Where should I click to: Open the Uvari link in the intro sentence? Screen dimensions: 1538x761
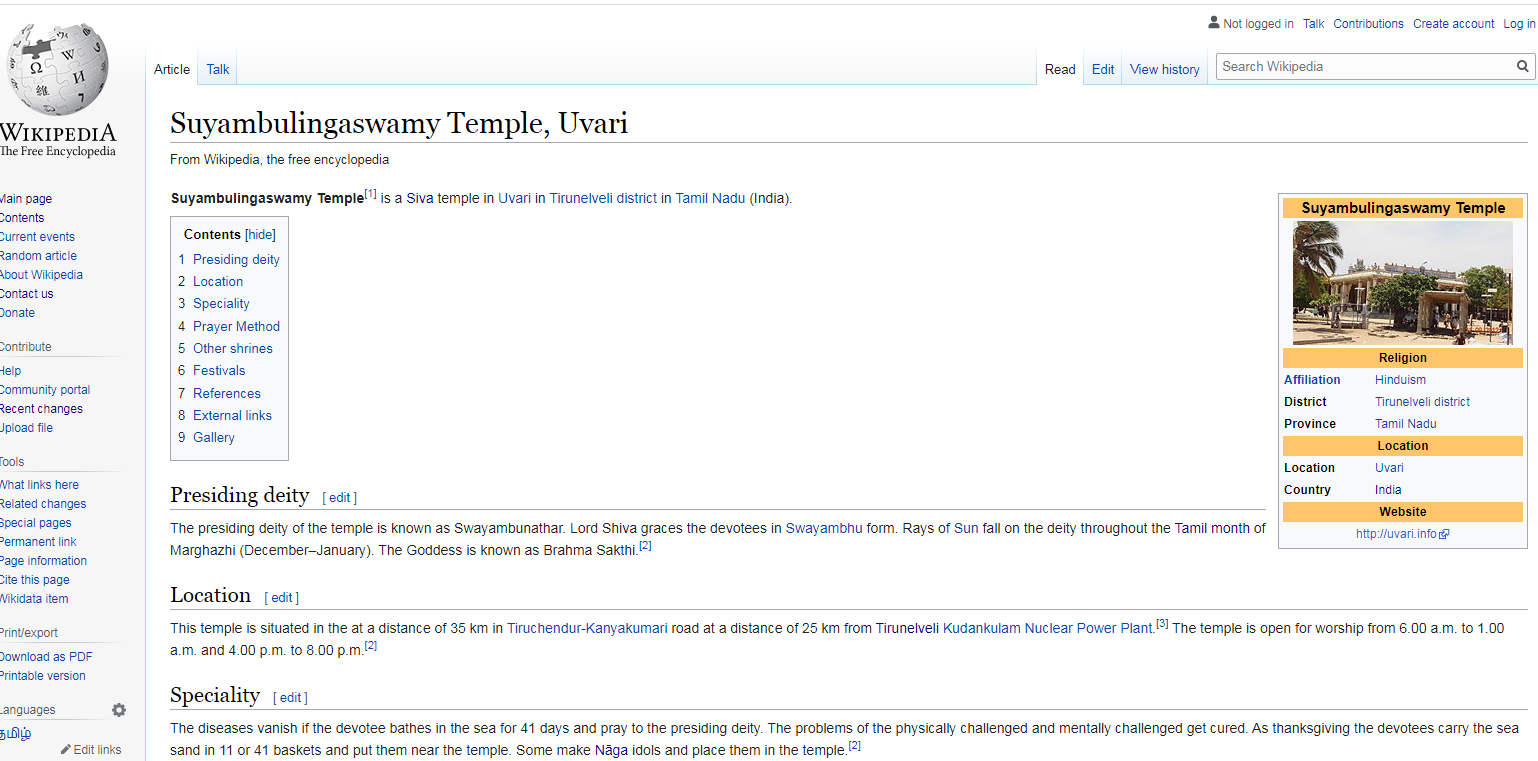(514, 198)
